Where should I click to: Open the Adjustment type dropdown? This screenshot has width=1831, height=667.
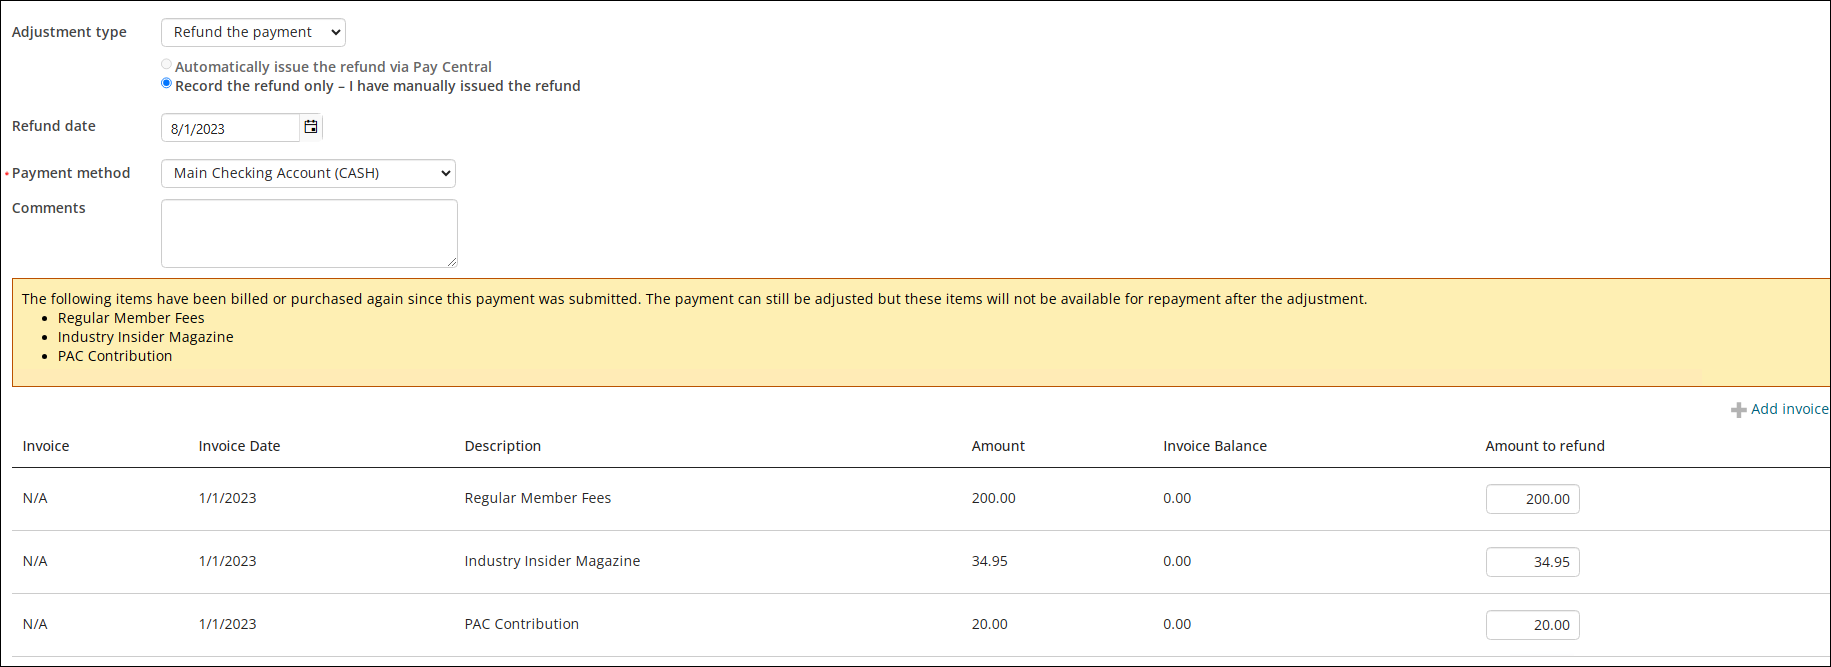pyautogui.click(x=253, y=32)
